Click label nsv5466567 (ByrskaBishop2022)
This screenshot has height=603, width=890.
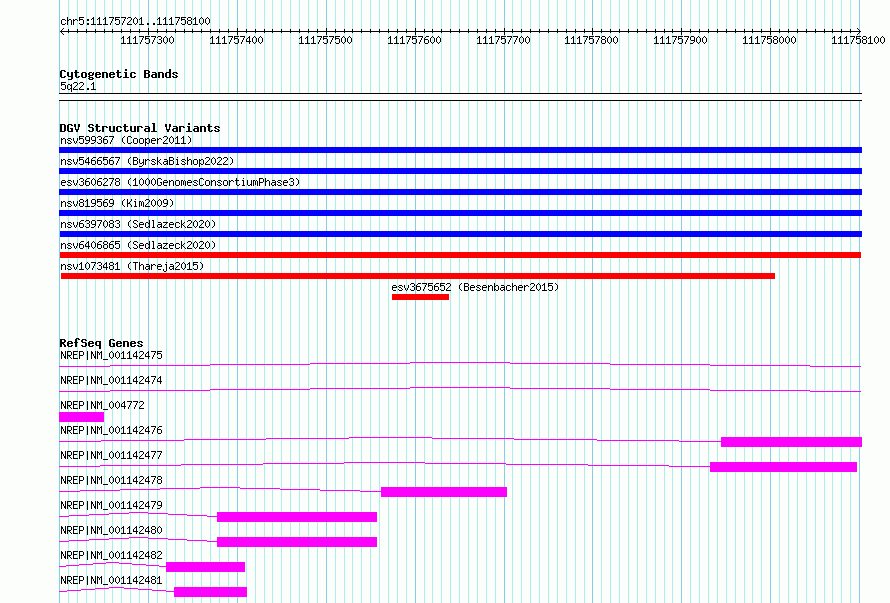pyautogui.click(x=147, y=161)
